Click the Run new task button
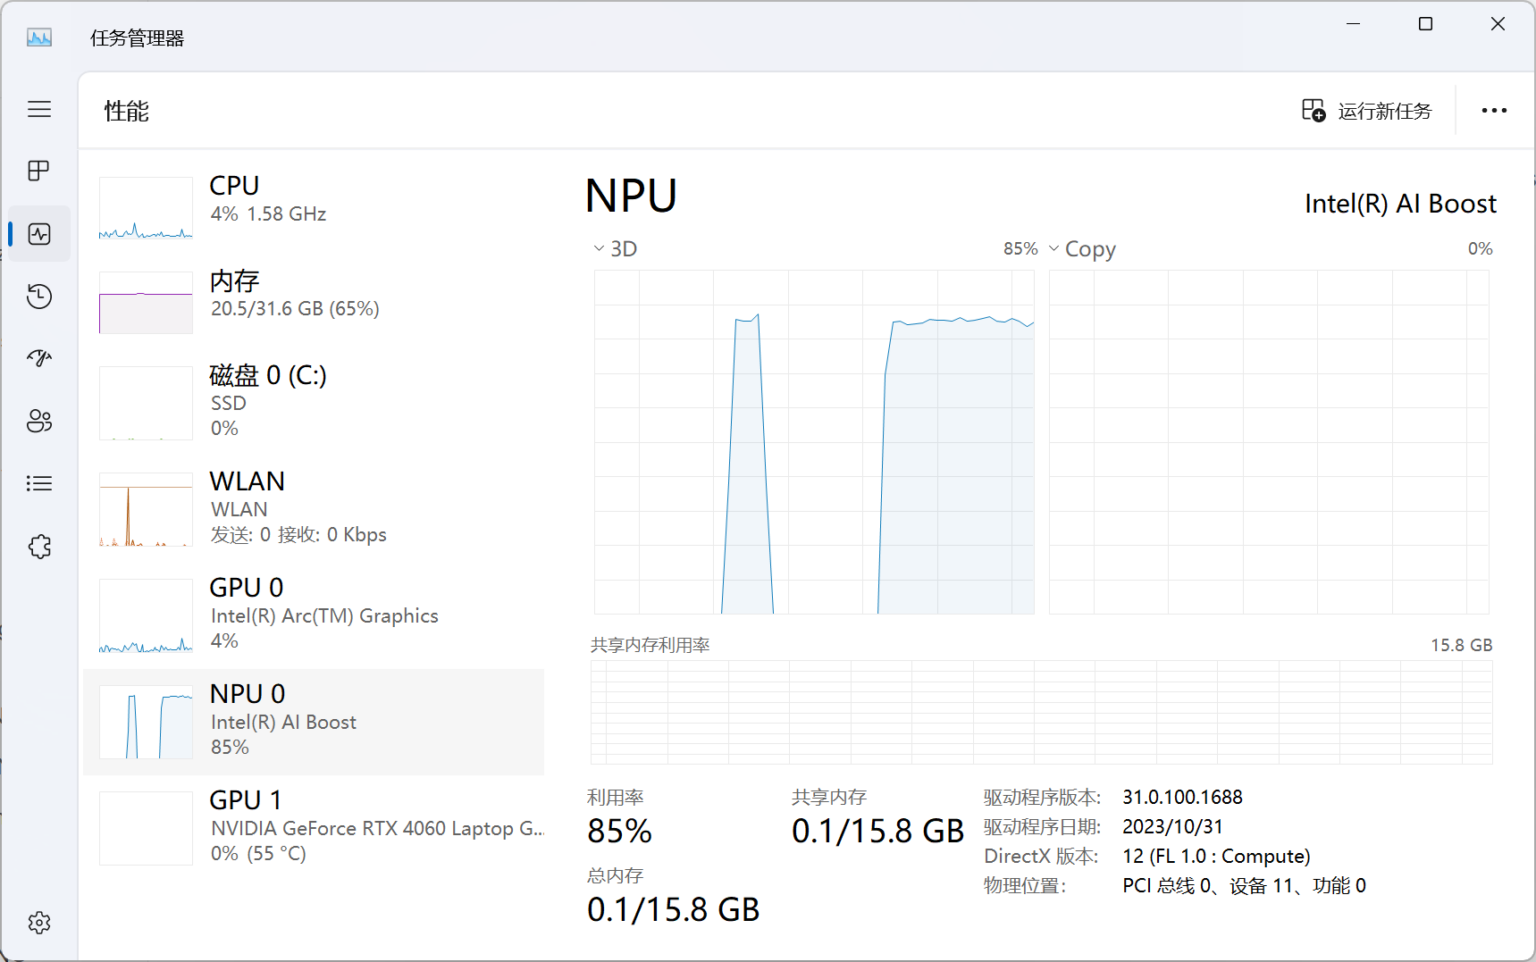 [x=1367, y=111]
